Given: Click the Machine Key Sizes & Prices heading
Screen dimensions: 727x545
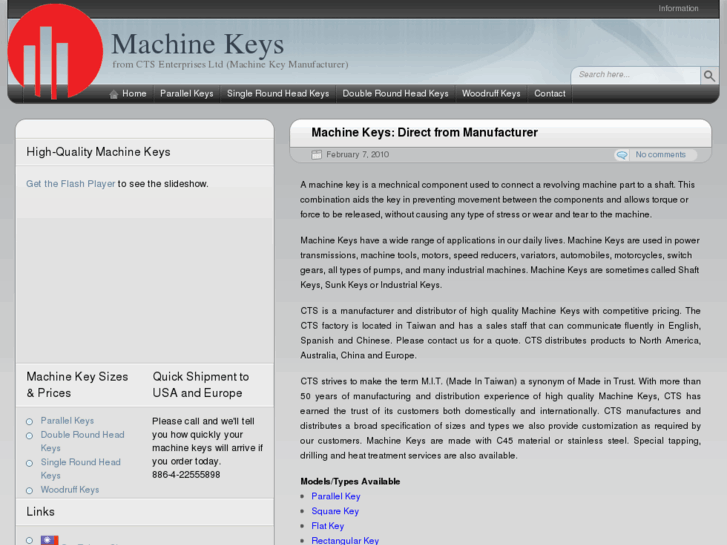Looking at the screenshot, I should click(x=77, y=385).
